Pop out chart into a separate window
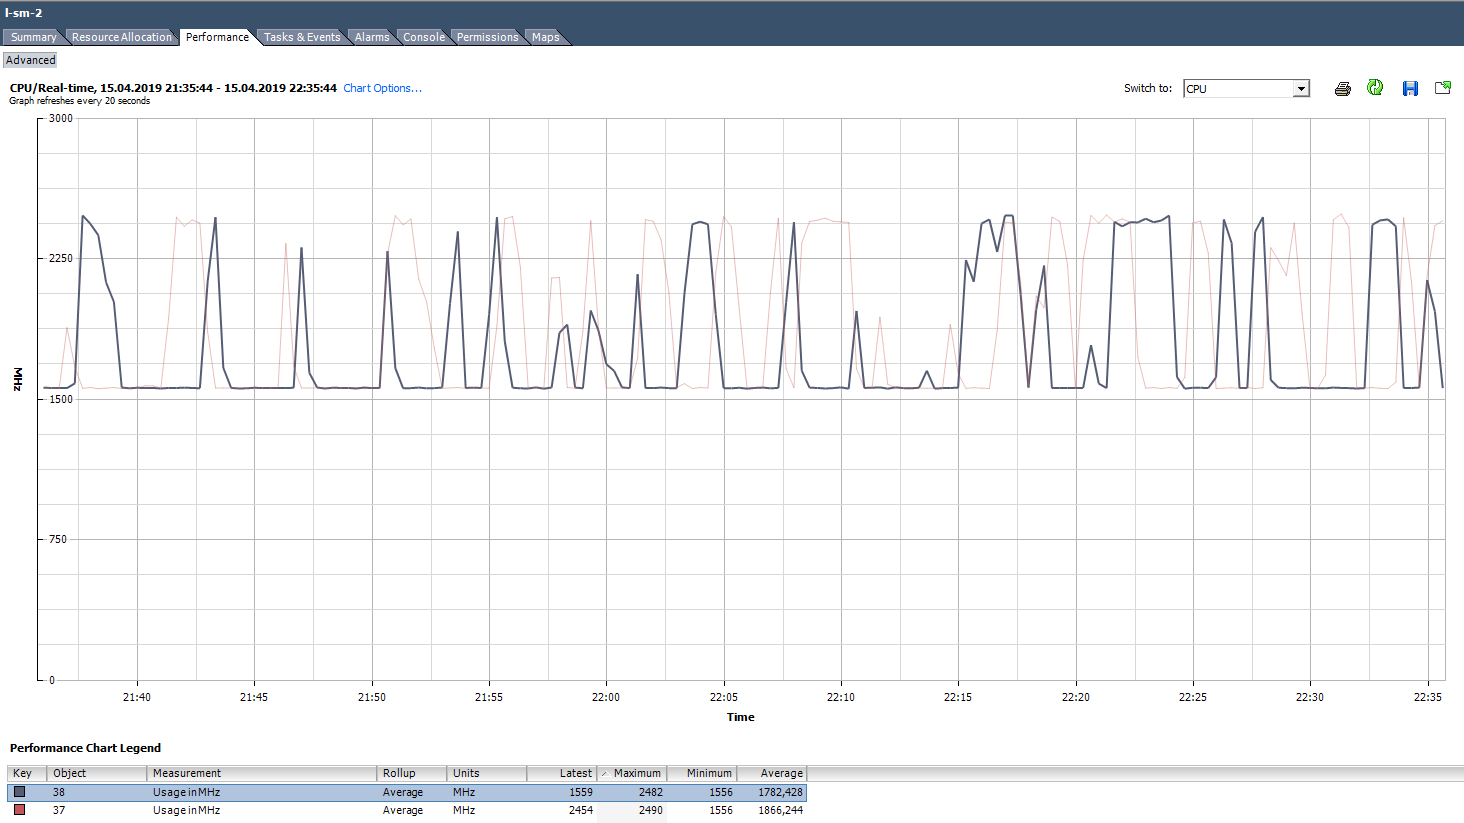The width and height of the screenshot is (1464, 823). point(1442,88)
